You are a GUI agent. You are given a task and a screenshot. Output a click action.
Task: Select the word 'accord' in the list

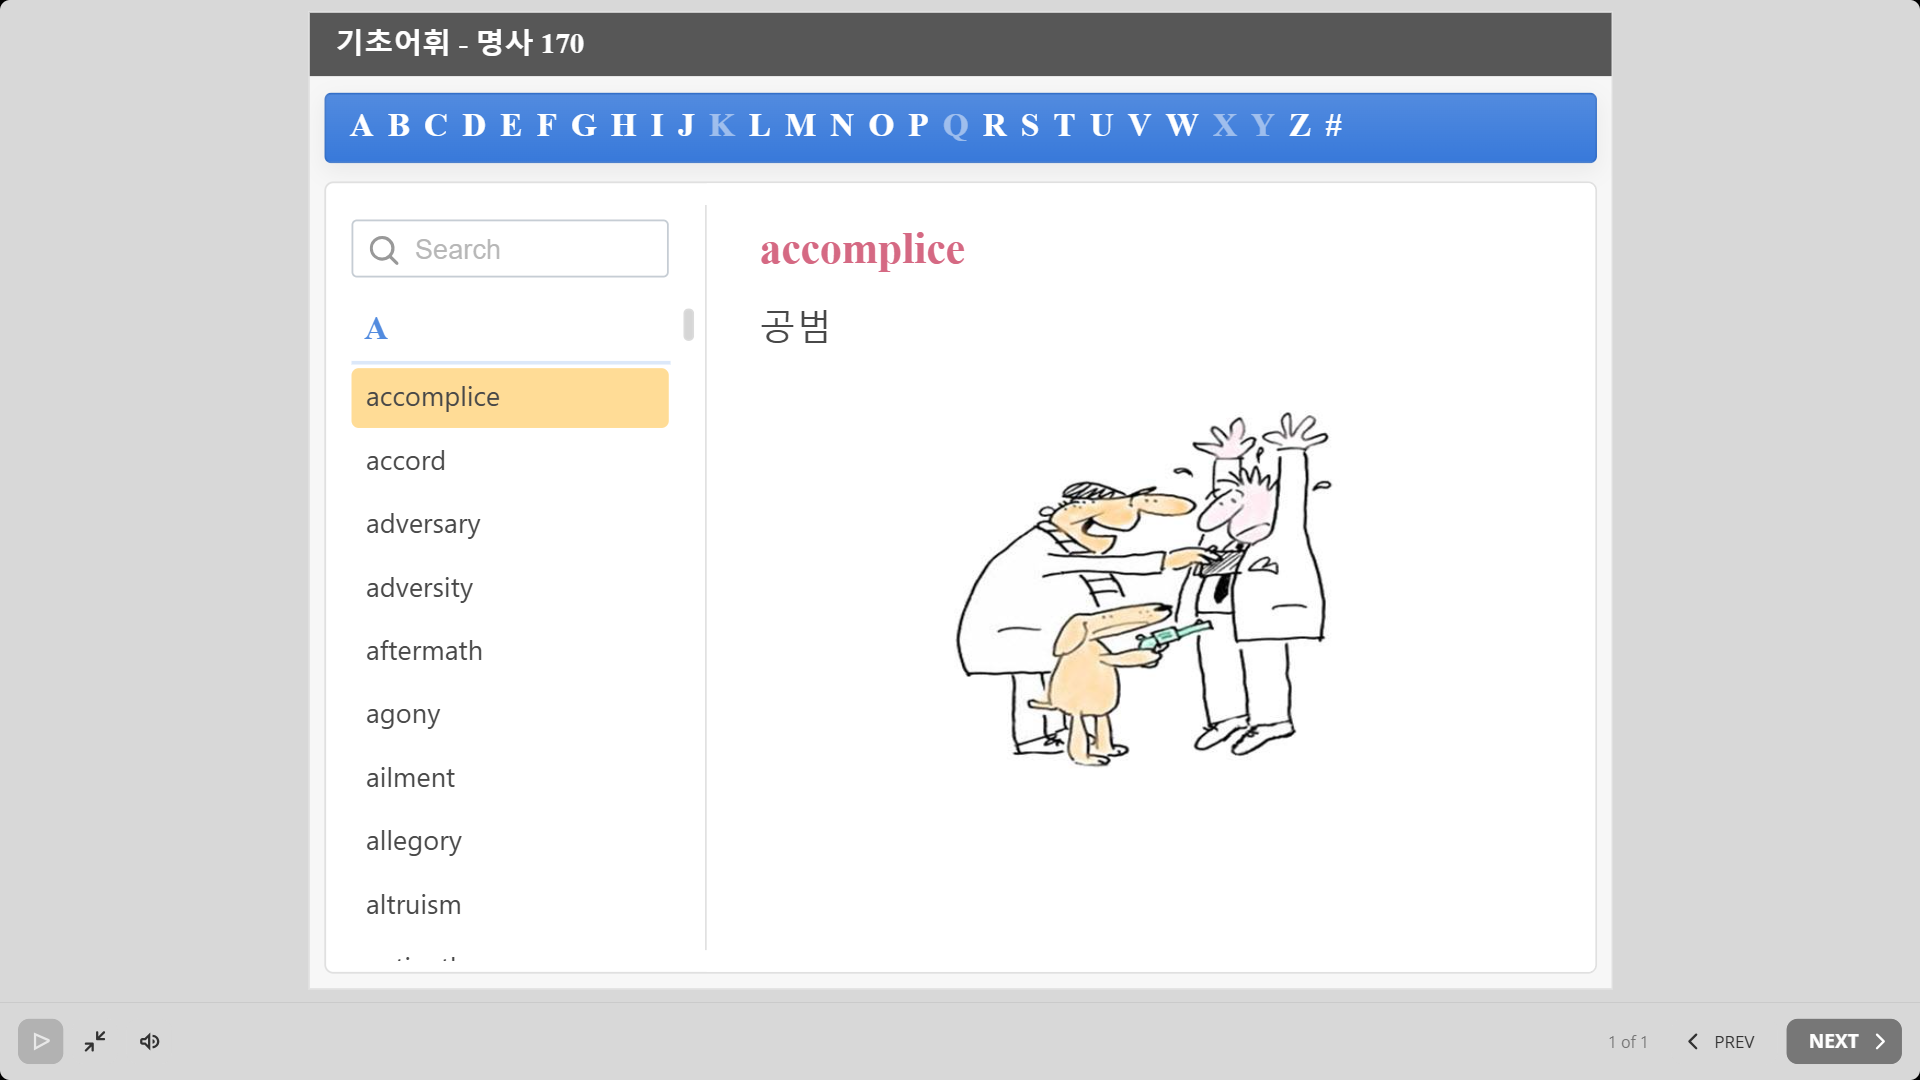click(405, 461)
